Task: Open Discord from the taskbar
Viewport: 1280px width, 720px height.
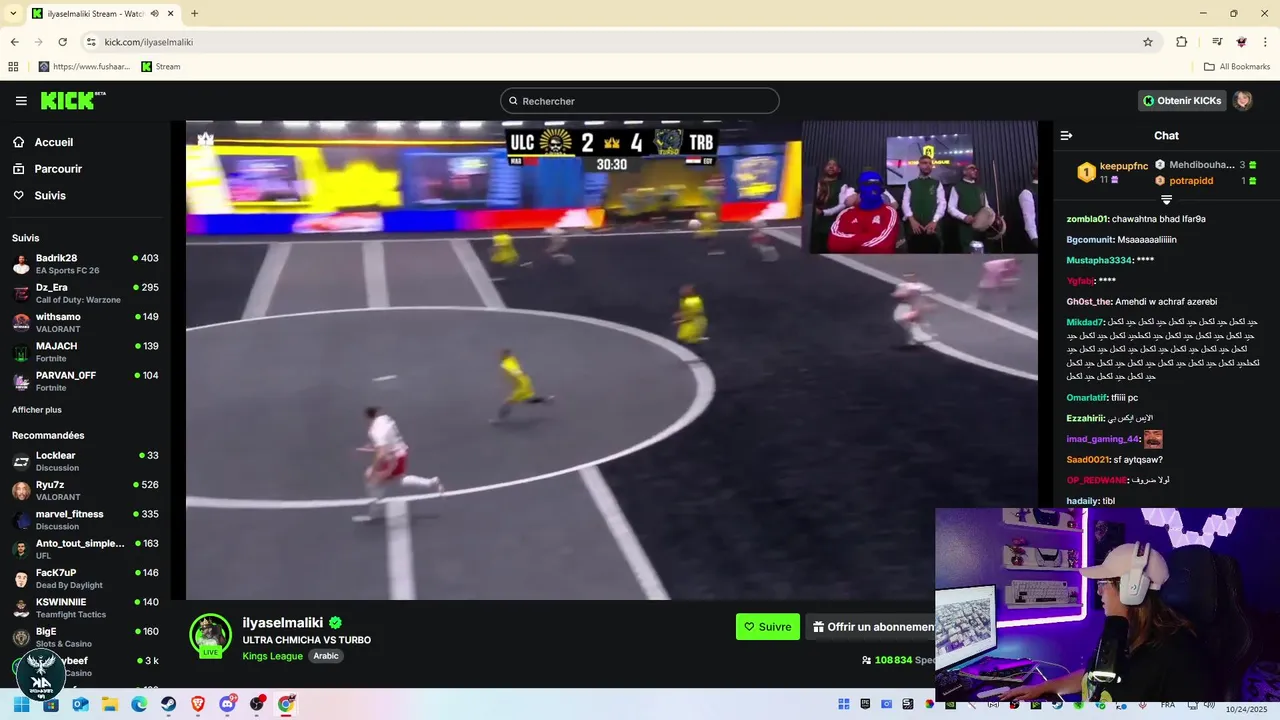Action: (x=227, y=704)
